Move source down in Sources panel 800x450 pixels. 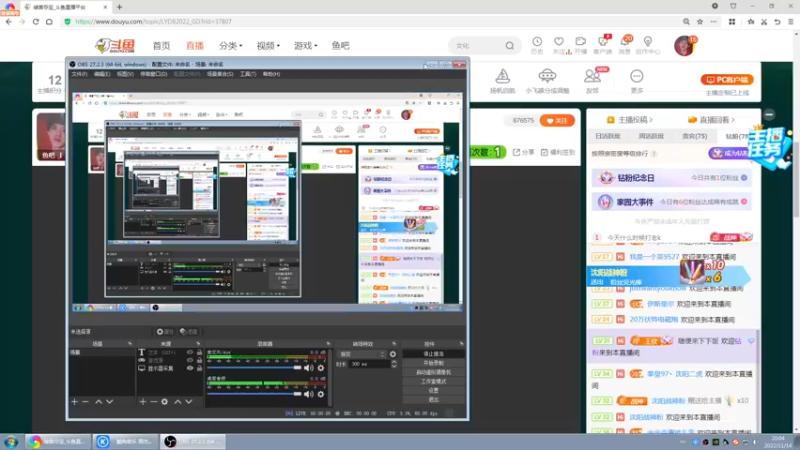click(189, 402)
